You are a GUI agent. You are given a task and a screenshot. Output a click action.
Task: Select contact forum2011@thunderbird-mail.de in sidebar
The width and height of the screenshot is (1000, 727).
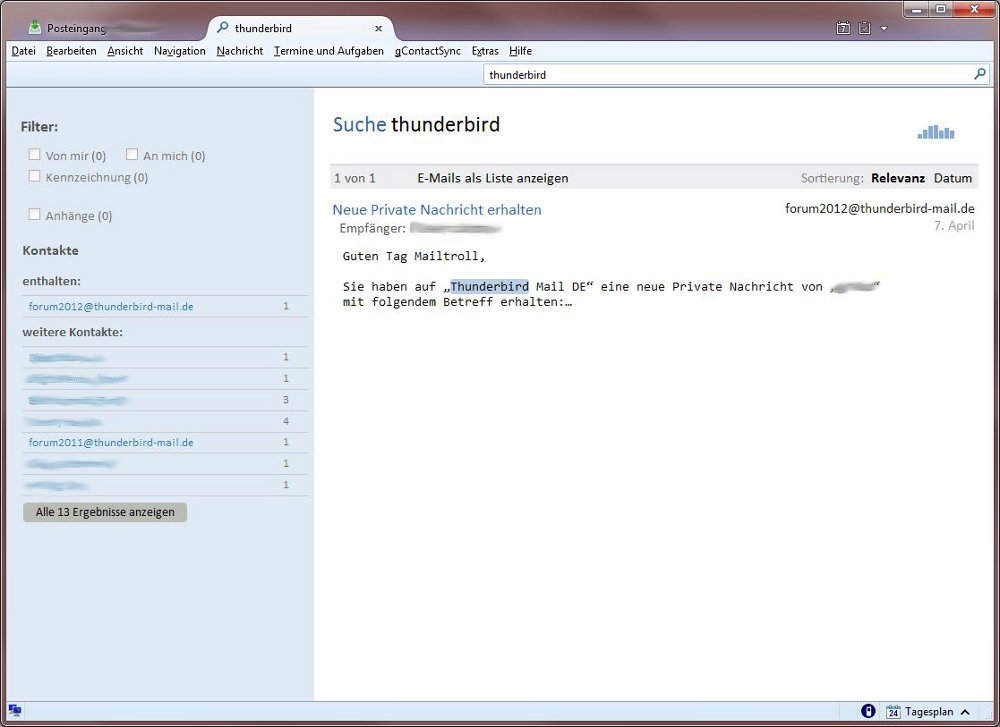(x=111, y=442)
